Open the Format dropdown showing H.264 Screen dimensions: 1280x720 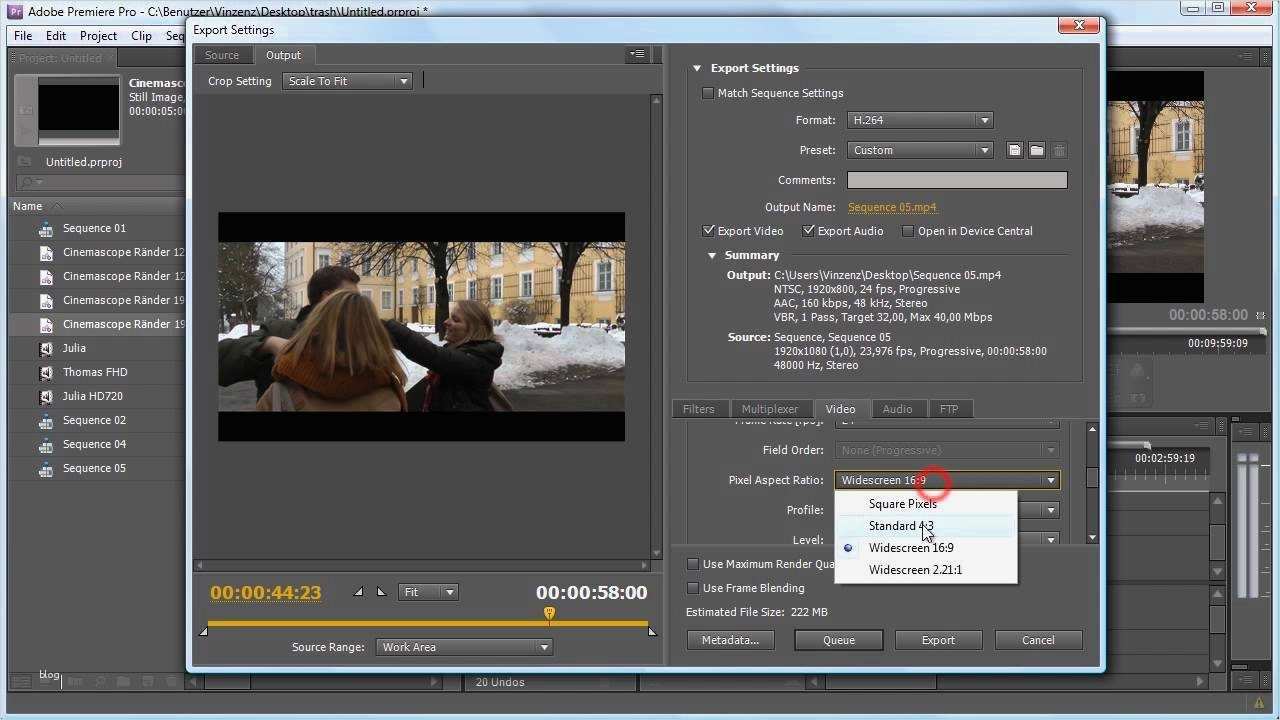click(918, 119)
